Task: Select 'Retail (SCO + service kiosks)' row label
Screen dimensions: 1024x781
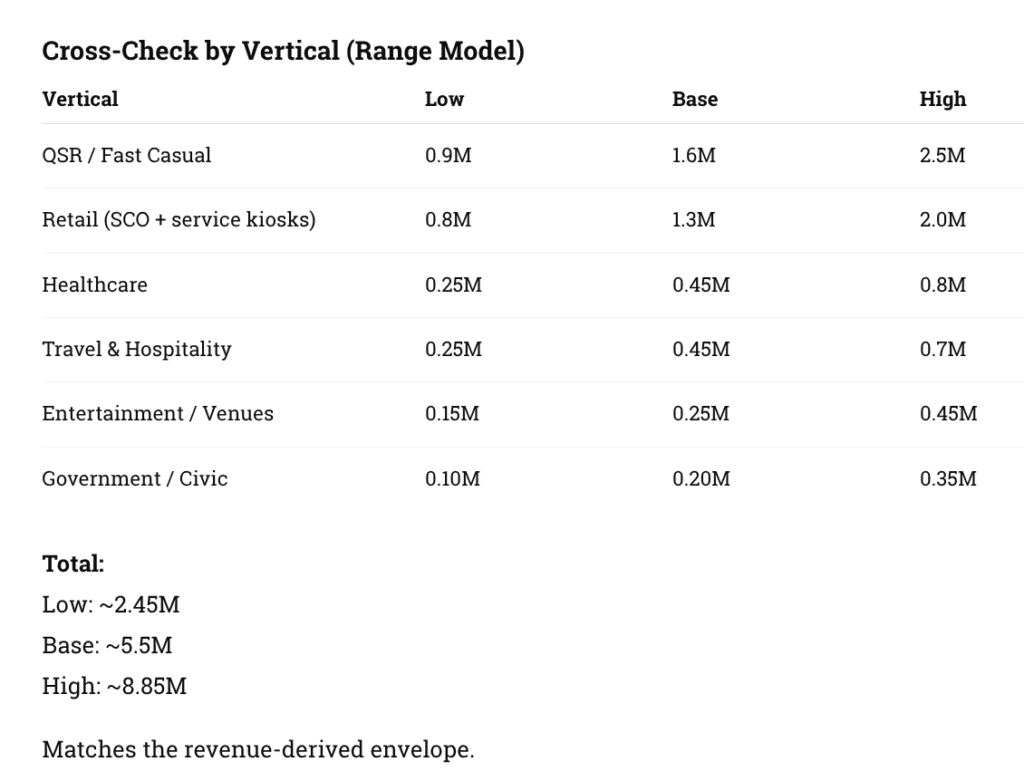Action: point(179,220)
